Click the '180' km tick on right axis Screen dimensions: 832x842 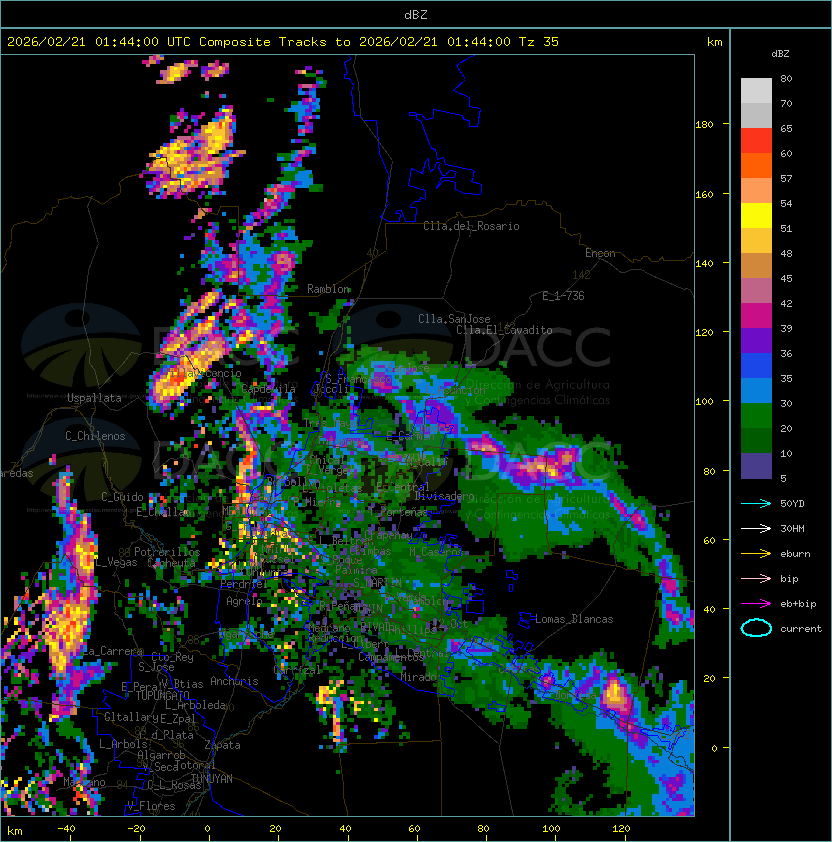click(704, 124)
